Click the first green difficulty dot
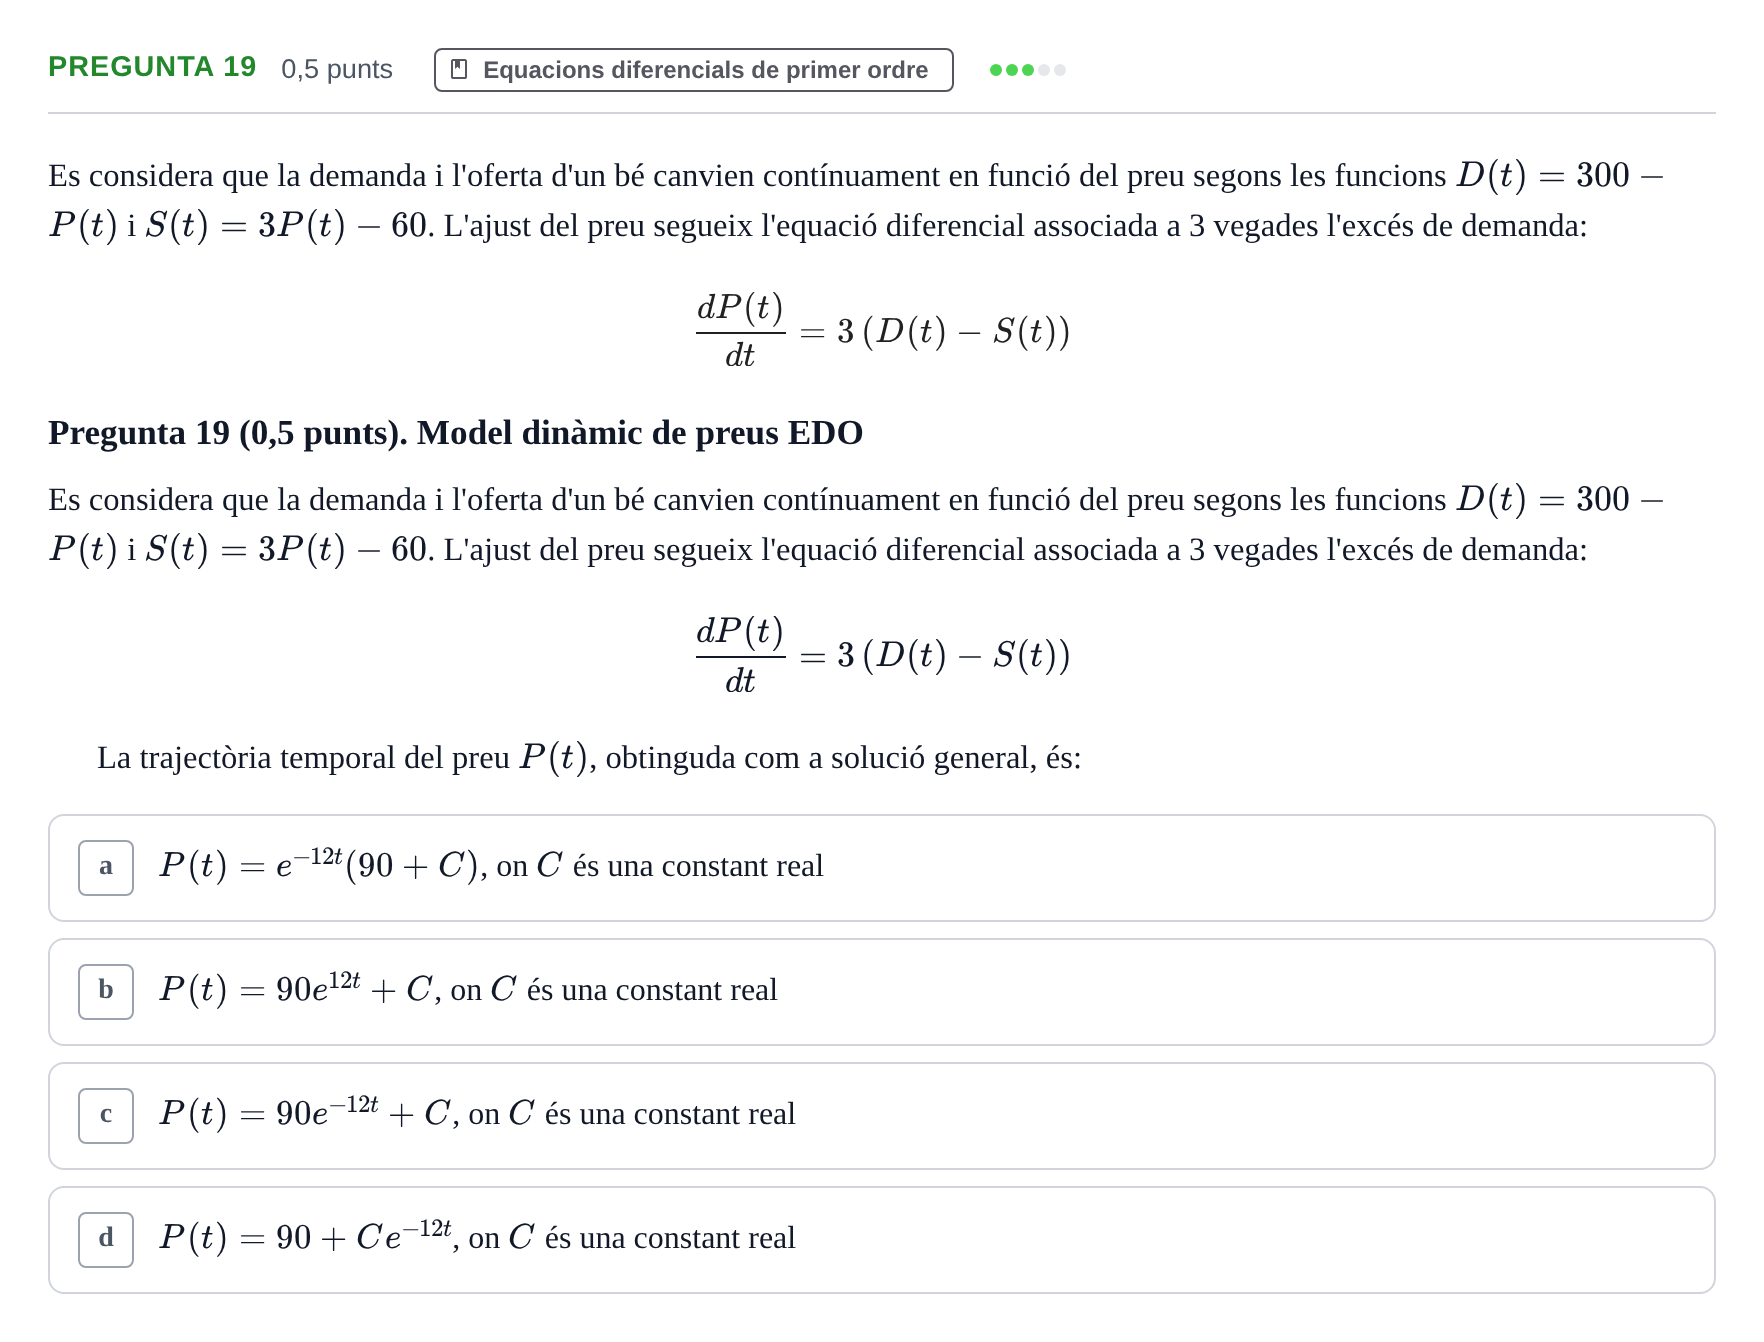 click(995, 70)
